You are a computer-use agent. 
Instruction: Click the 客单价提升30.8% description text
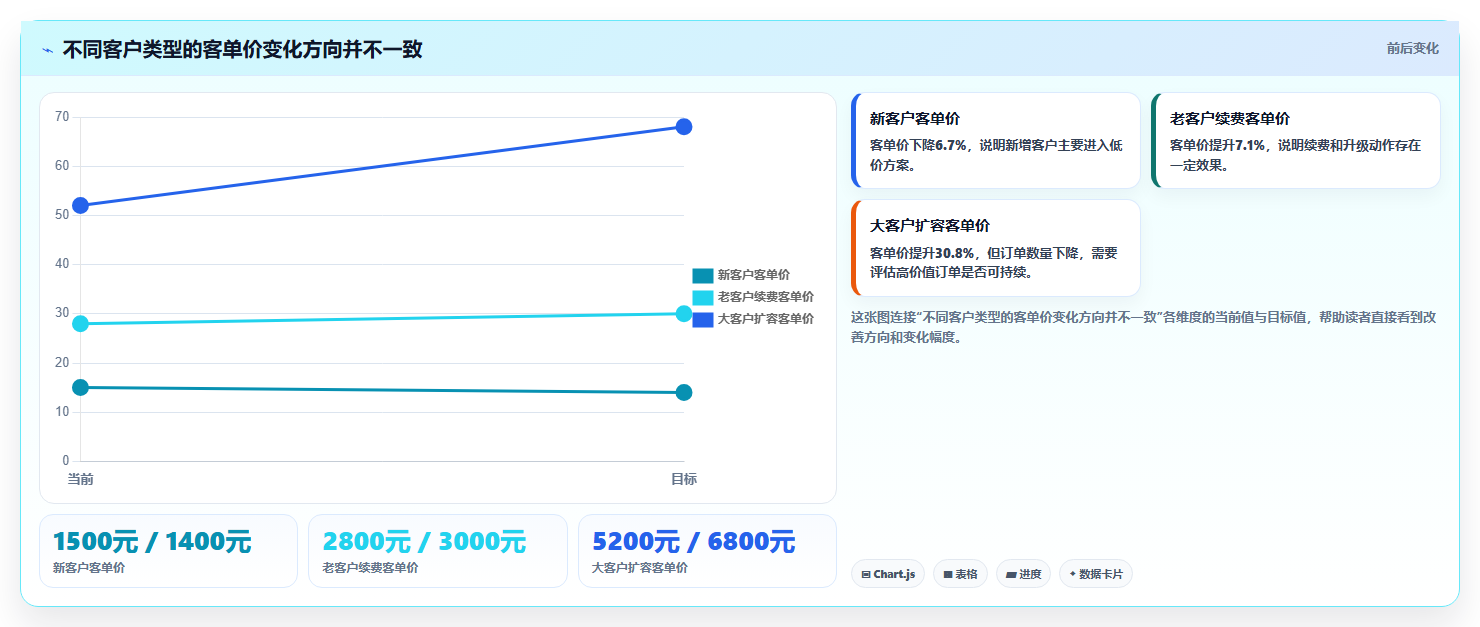(994, 262)
